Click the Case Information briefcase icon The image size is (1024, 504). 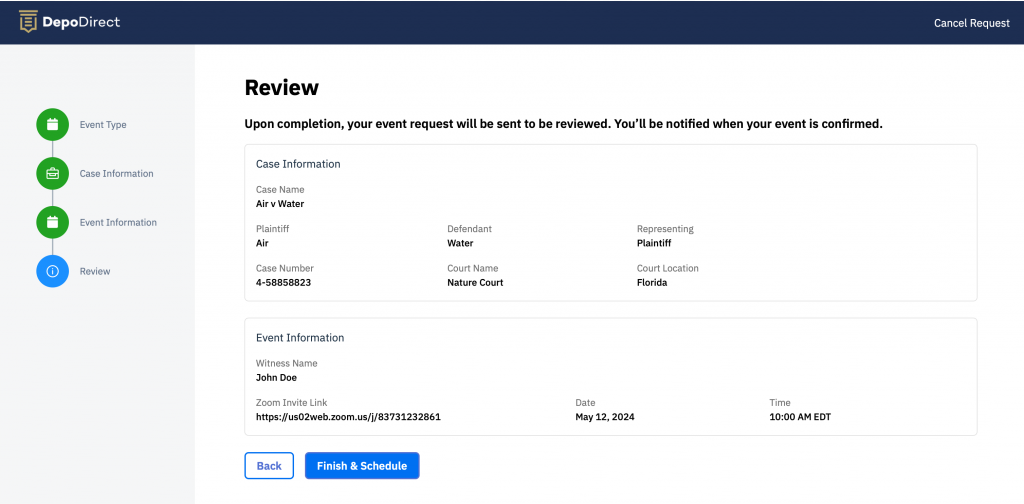[52, 174]
